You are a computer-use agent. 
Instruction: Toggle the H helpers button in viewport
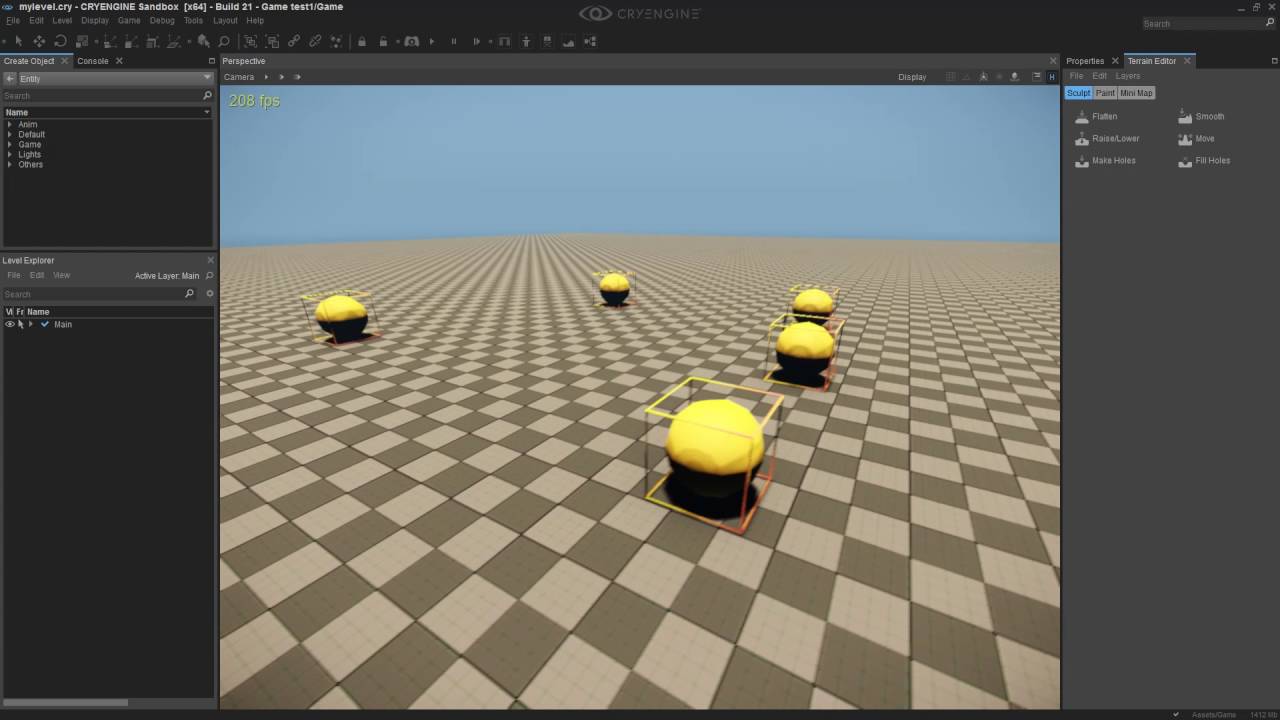1052,77
